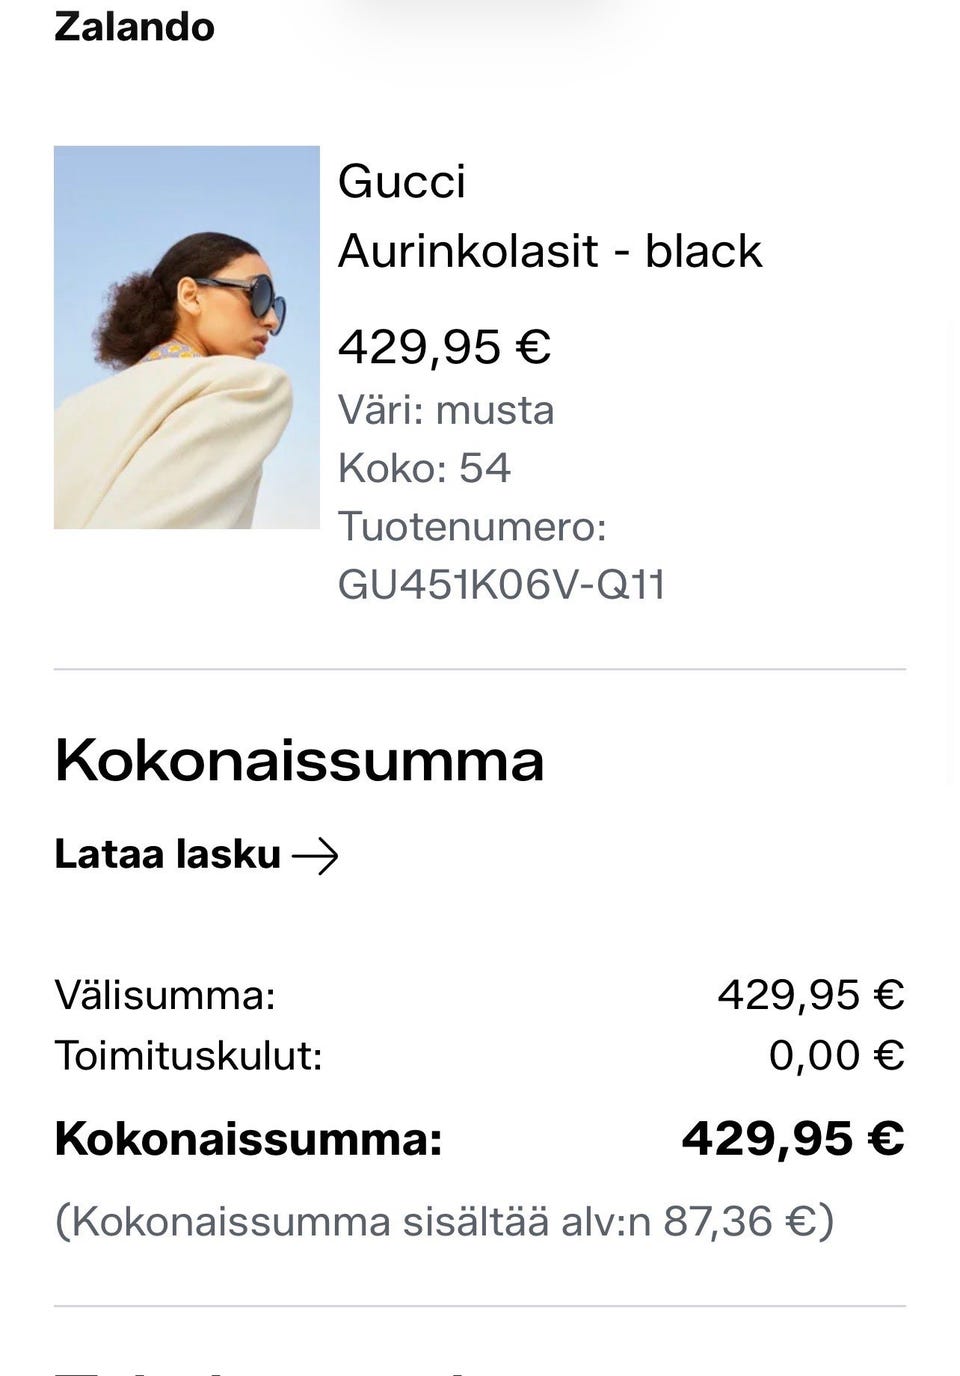Click the Kokonaissumma section heading
The width and height of the screenshot is (960, 1376).
[x=299, y=762]
